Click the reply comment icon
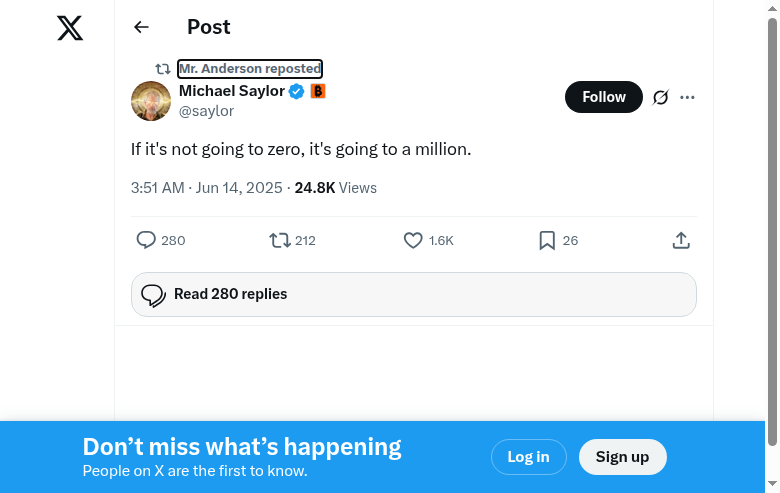The height and width of the screenshot is (493, 780). [147, 240]
